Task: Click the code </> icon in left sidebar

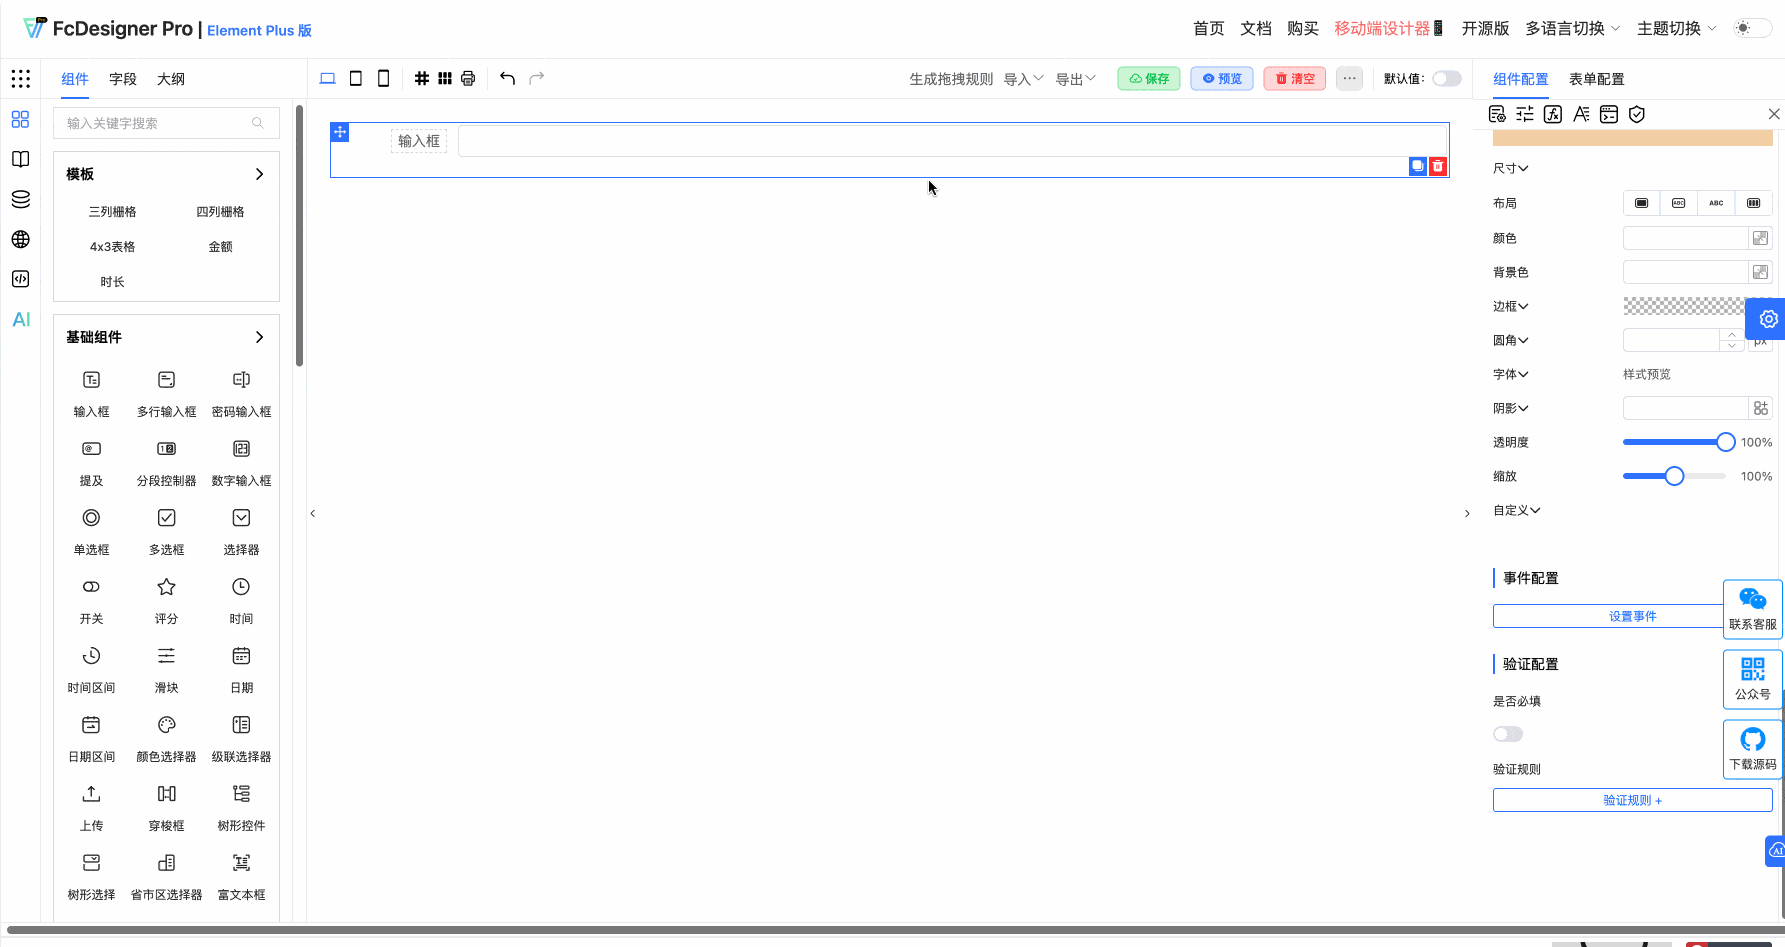Action: pos(20,279)
